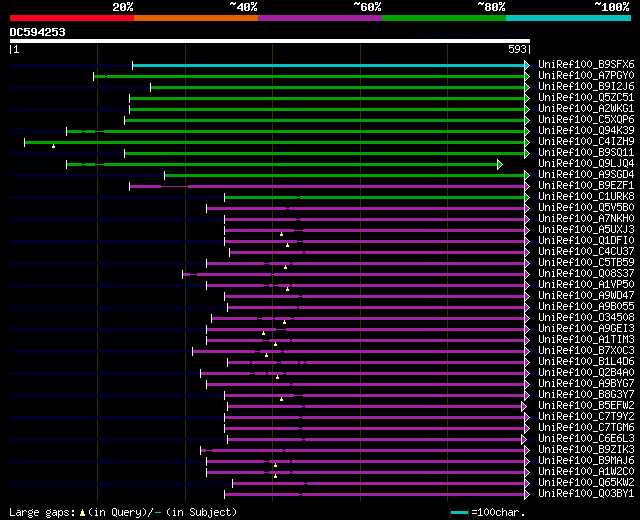Select the UniRef100_B7X0C3 label

point(586,351)
